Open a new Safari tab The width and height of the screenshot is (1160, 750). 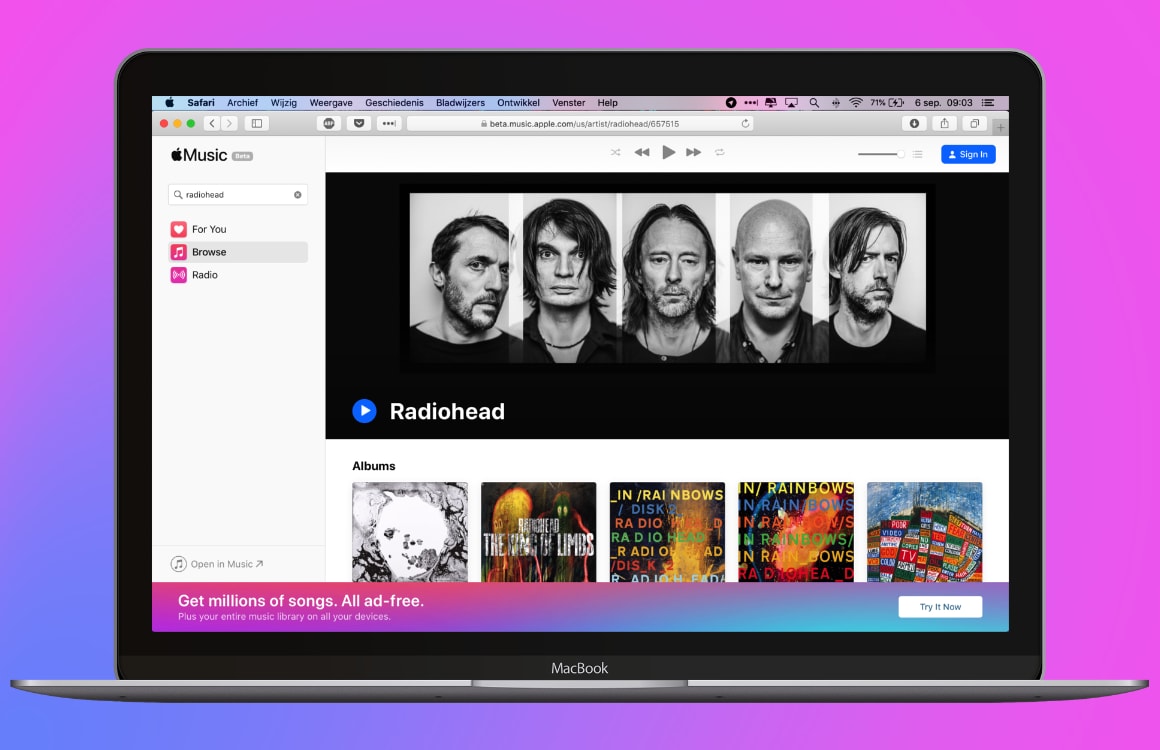pyautogui.click(x=1000, y=127)
